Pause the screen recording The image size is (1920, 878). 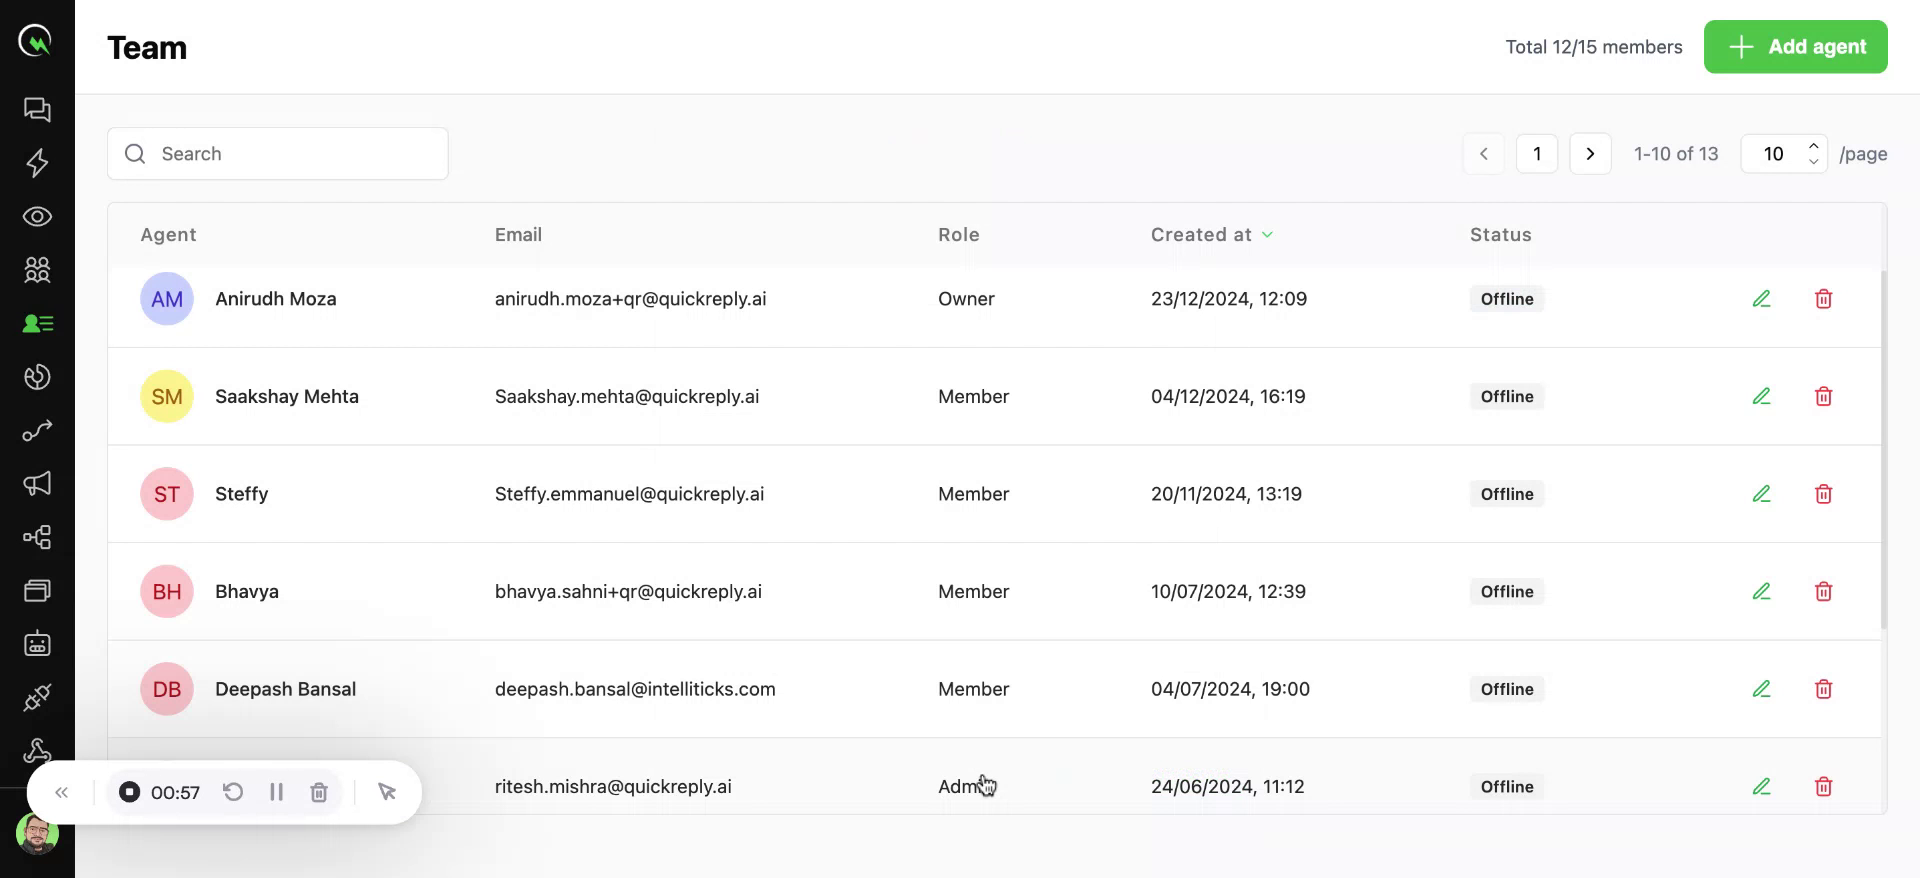[276, 792]
